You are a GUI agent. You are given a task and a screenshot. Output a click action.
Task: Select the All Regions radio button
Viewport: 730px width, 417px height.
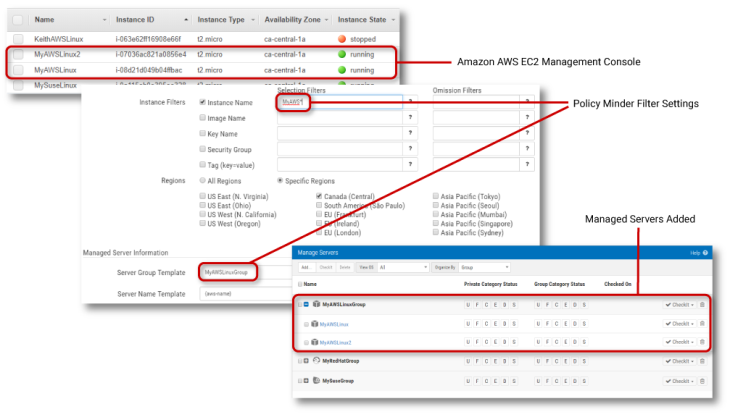click(x=203, y=180)
